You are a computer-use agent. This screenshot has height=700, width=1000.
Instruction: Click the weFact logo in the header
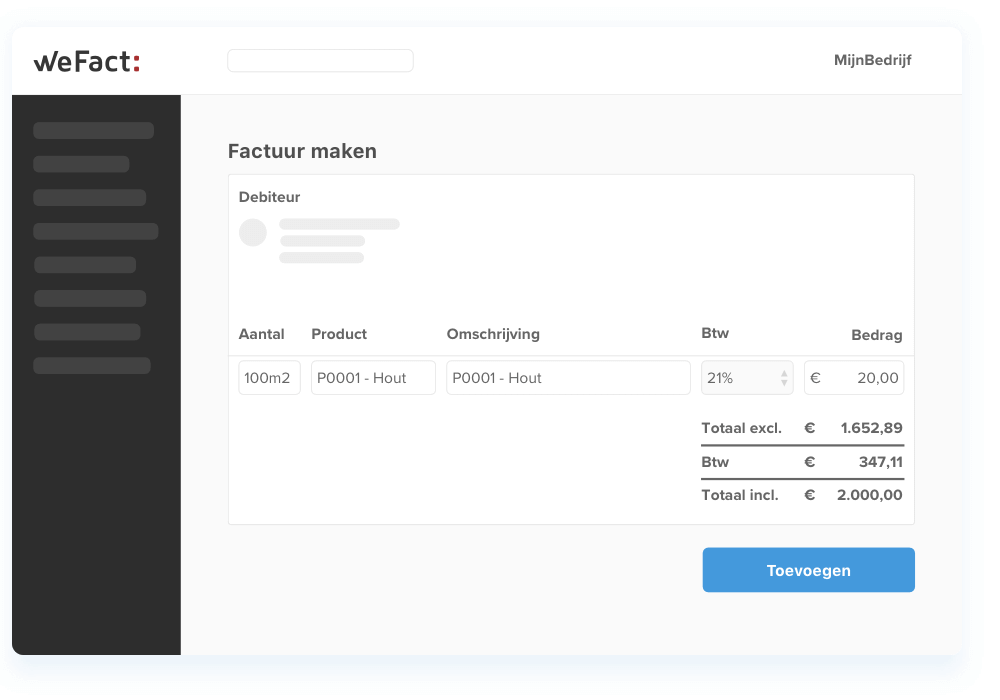pyautogui.click(x=85, y=60)
